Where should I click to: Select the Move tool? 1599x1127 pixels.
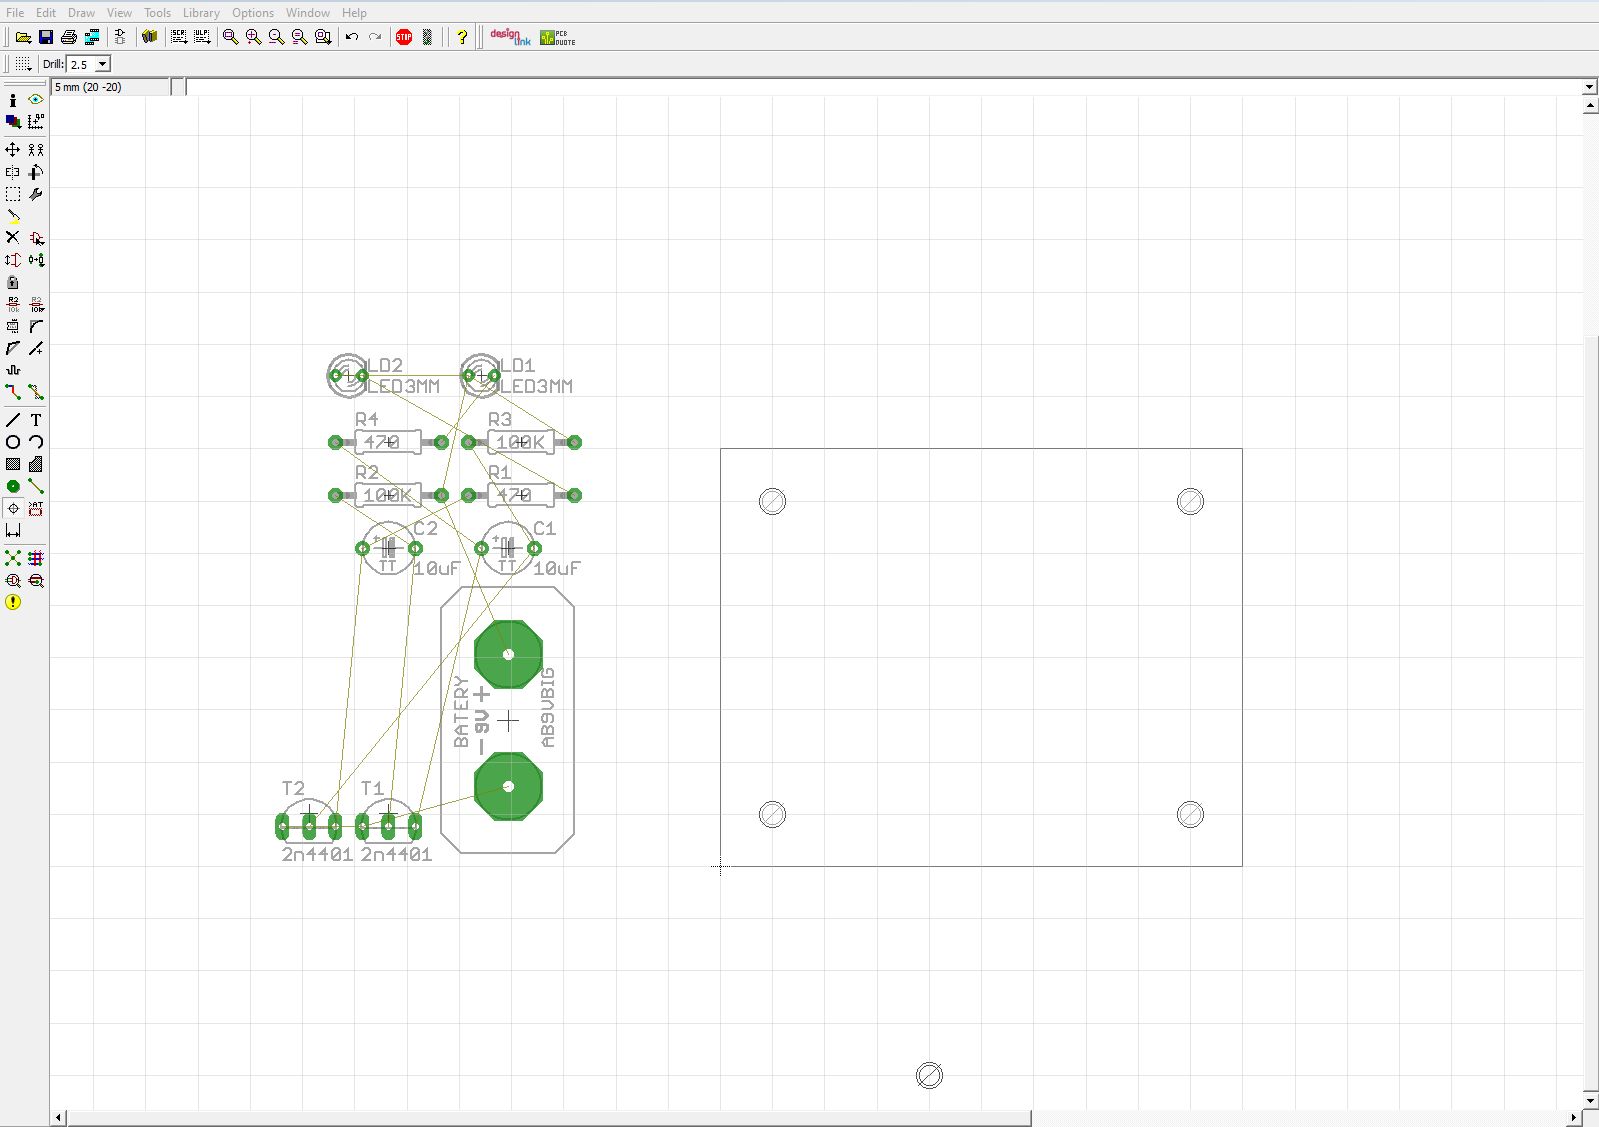[x=13, y=150]
